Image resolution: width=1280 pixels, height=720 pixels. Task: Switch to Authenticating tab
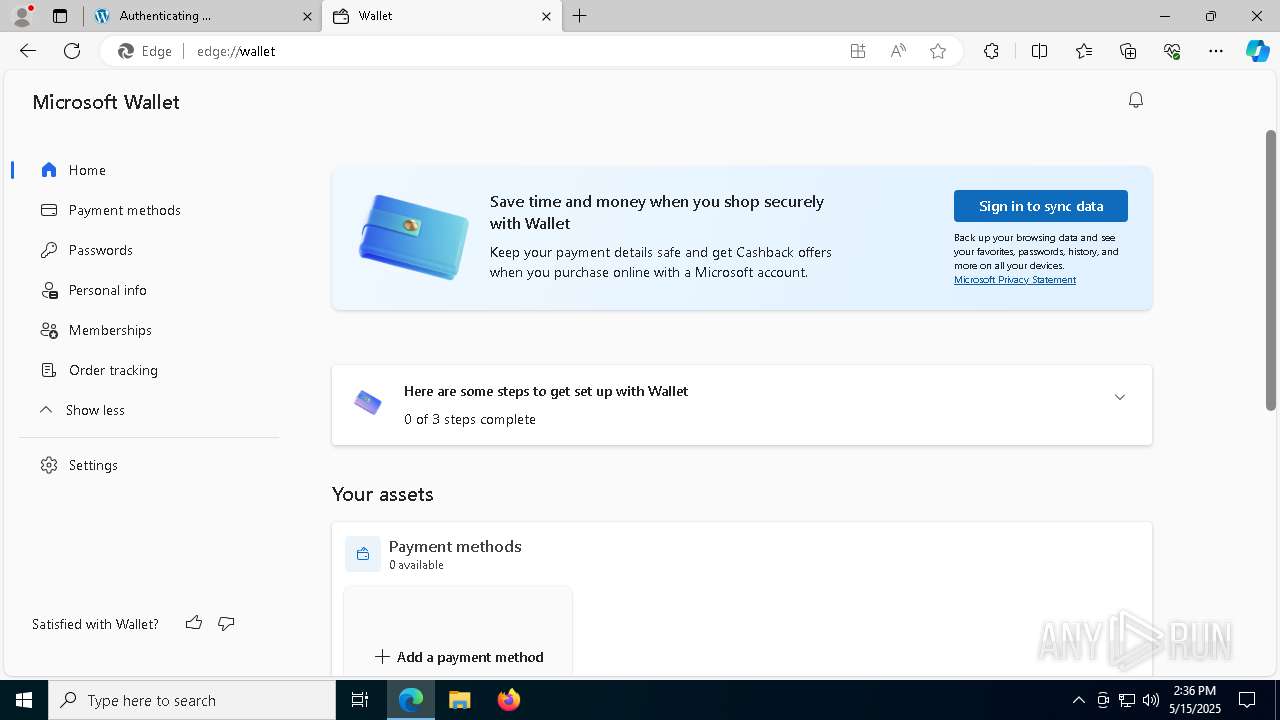coord(203,16)
